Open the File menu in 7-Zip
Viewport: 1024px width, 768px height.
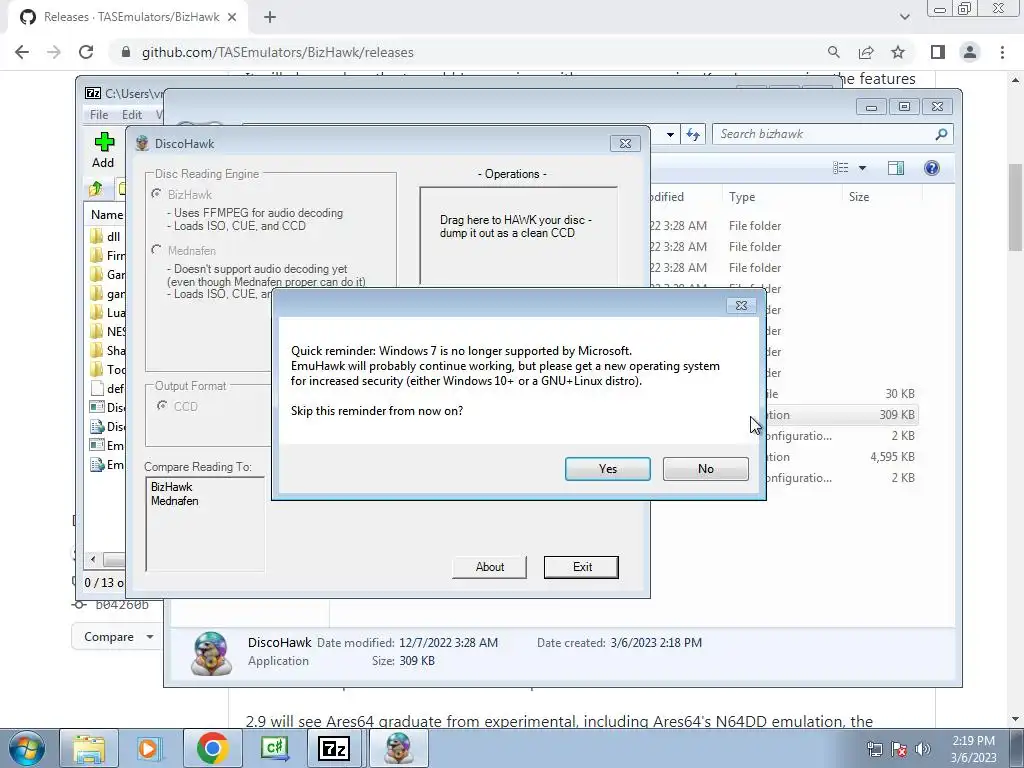click(99, 114)
